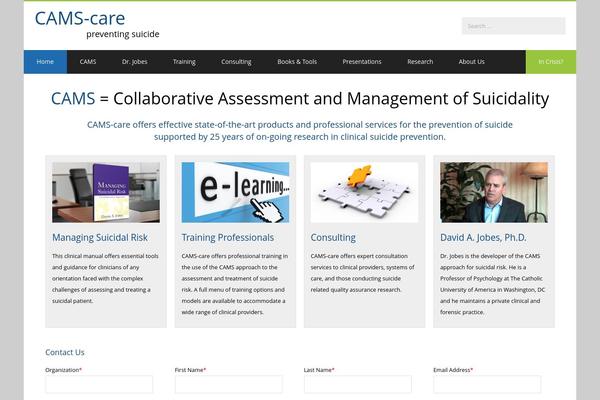Click the 'CAMS-care offers expert consultation' description
The height and width of the screenshot is (400, 600).
pos(362,273)
